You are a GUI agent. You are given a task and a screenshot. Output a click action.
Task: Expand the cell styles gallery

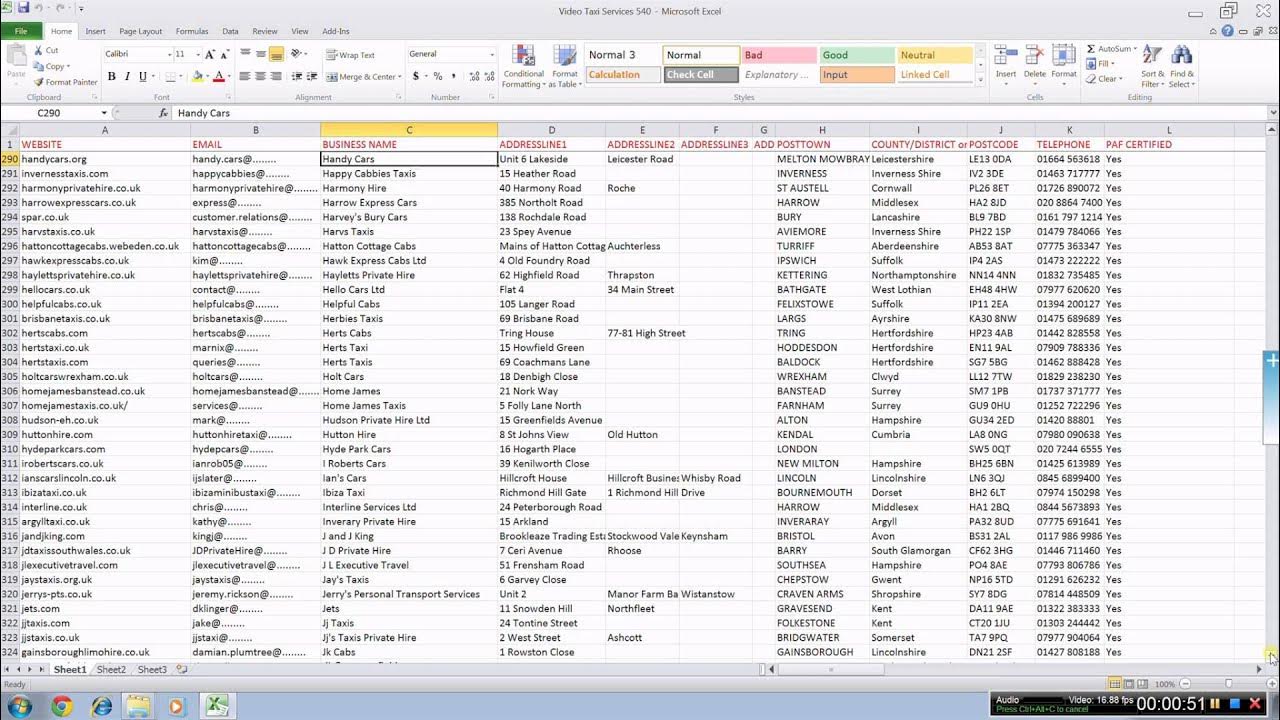pyautogui.click(x=981, y=78)
